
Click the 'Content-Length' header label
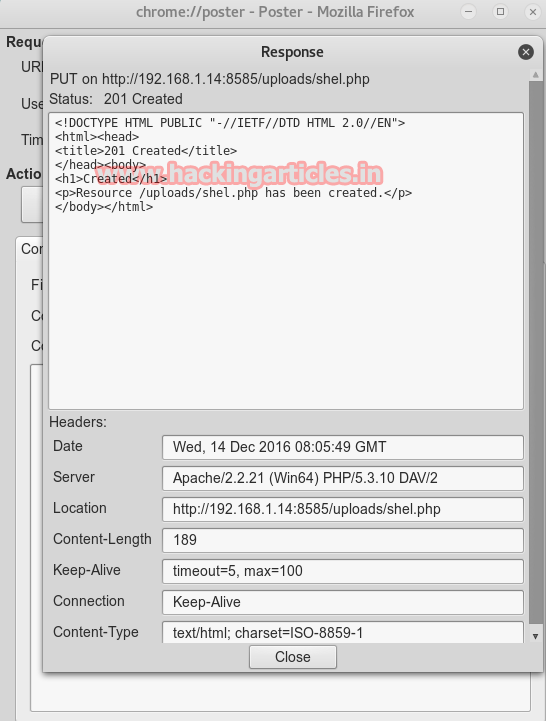[102, 539]
